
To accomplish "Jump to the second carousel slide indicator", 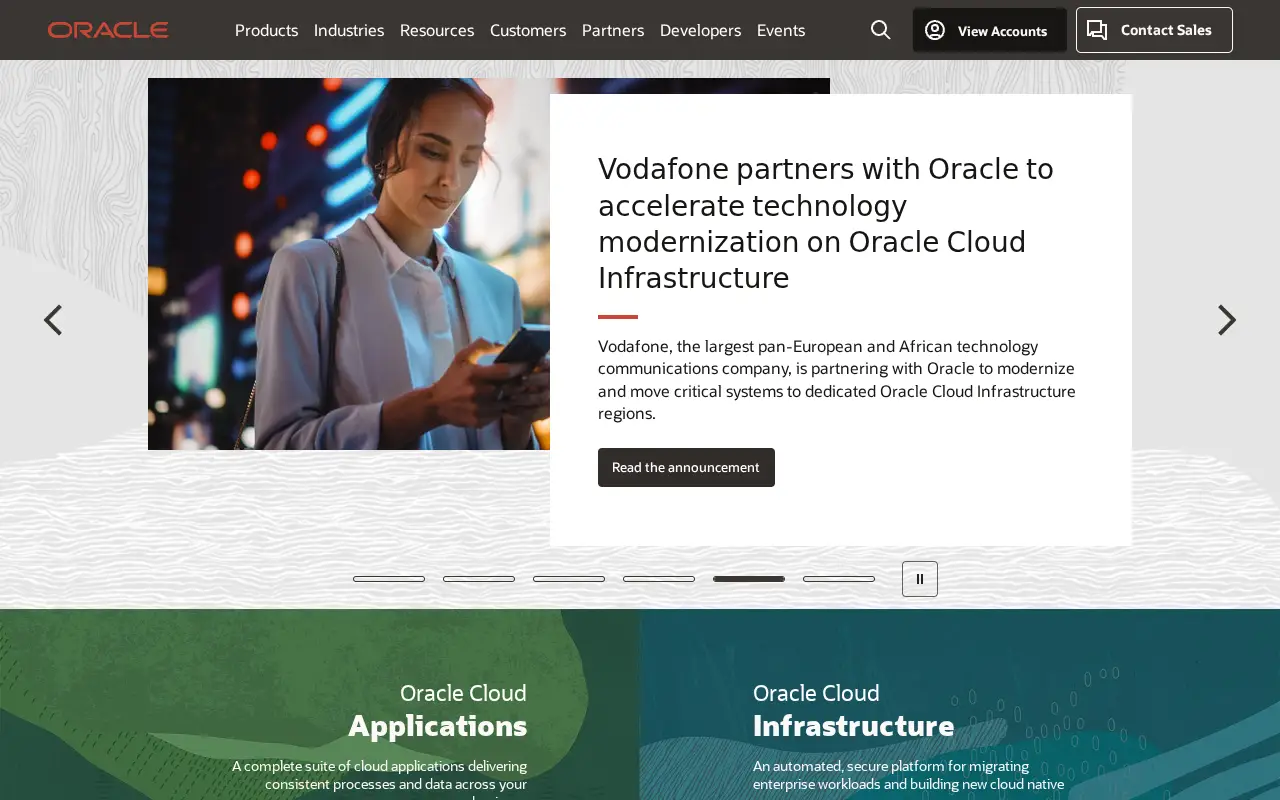I will (x=479, y=579).
